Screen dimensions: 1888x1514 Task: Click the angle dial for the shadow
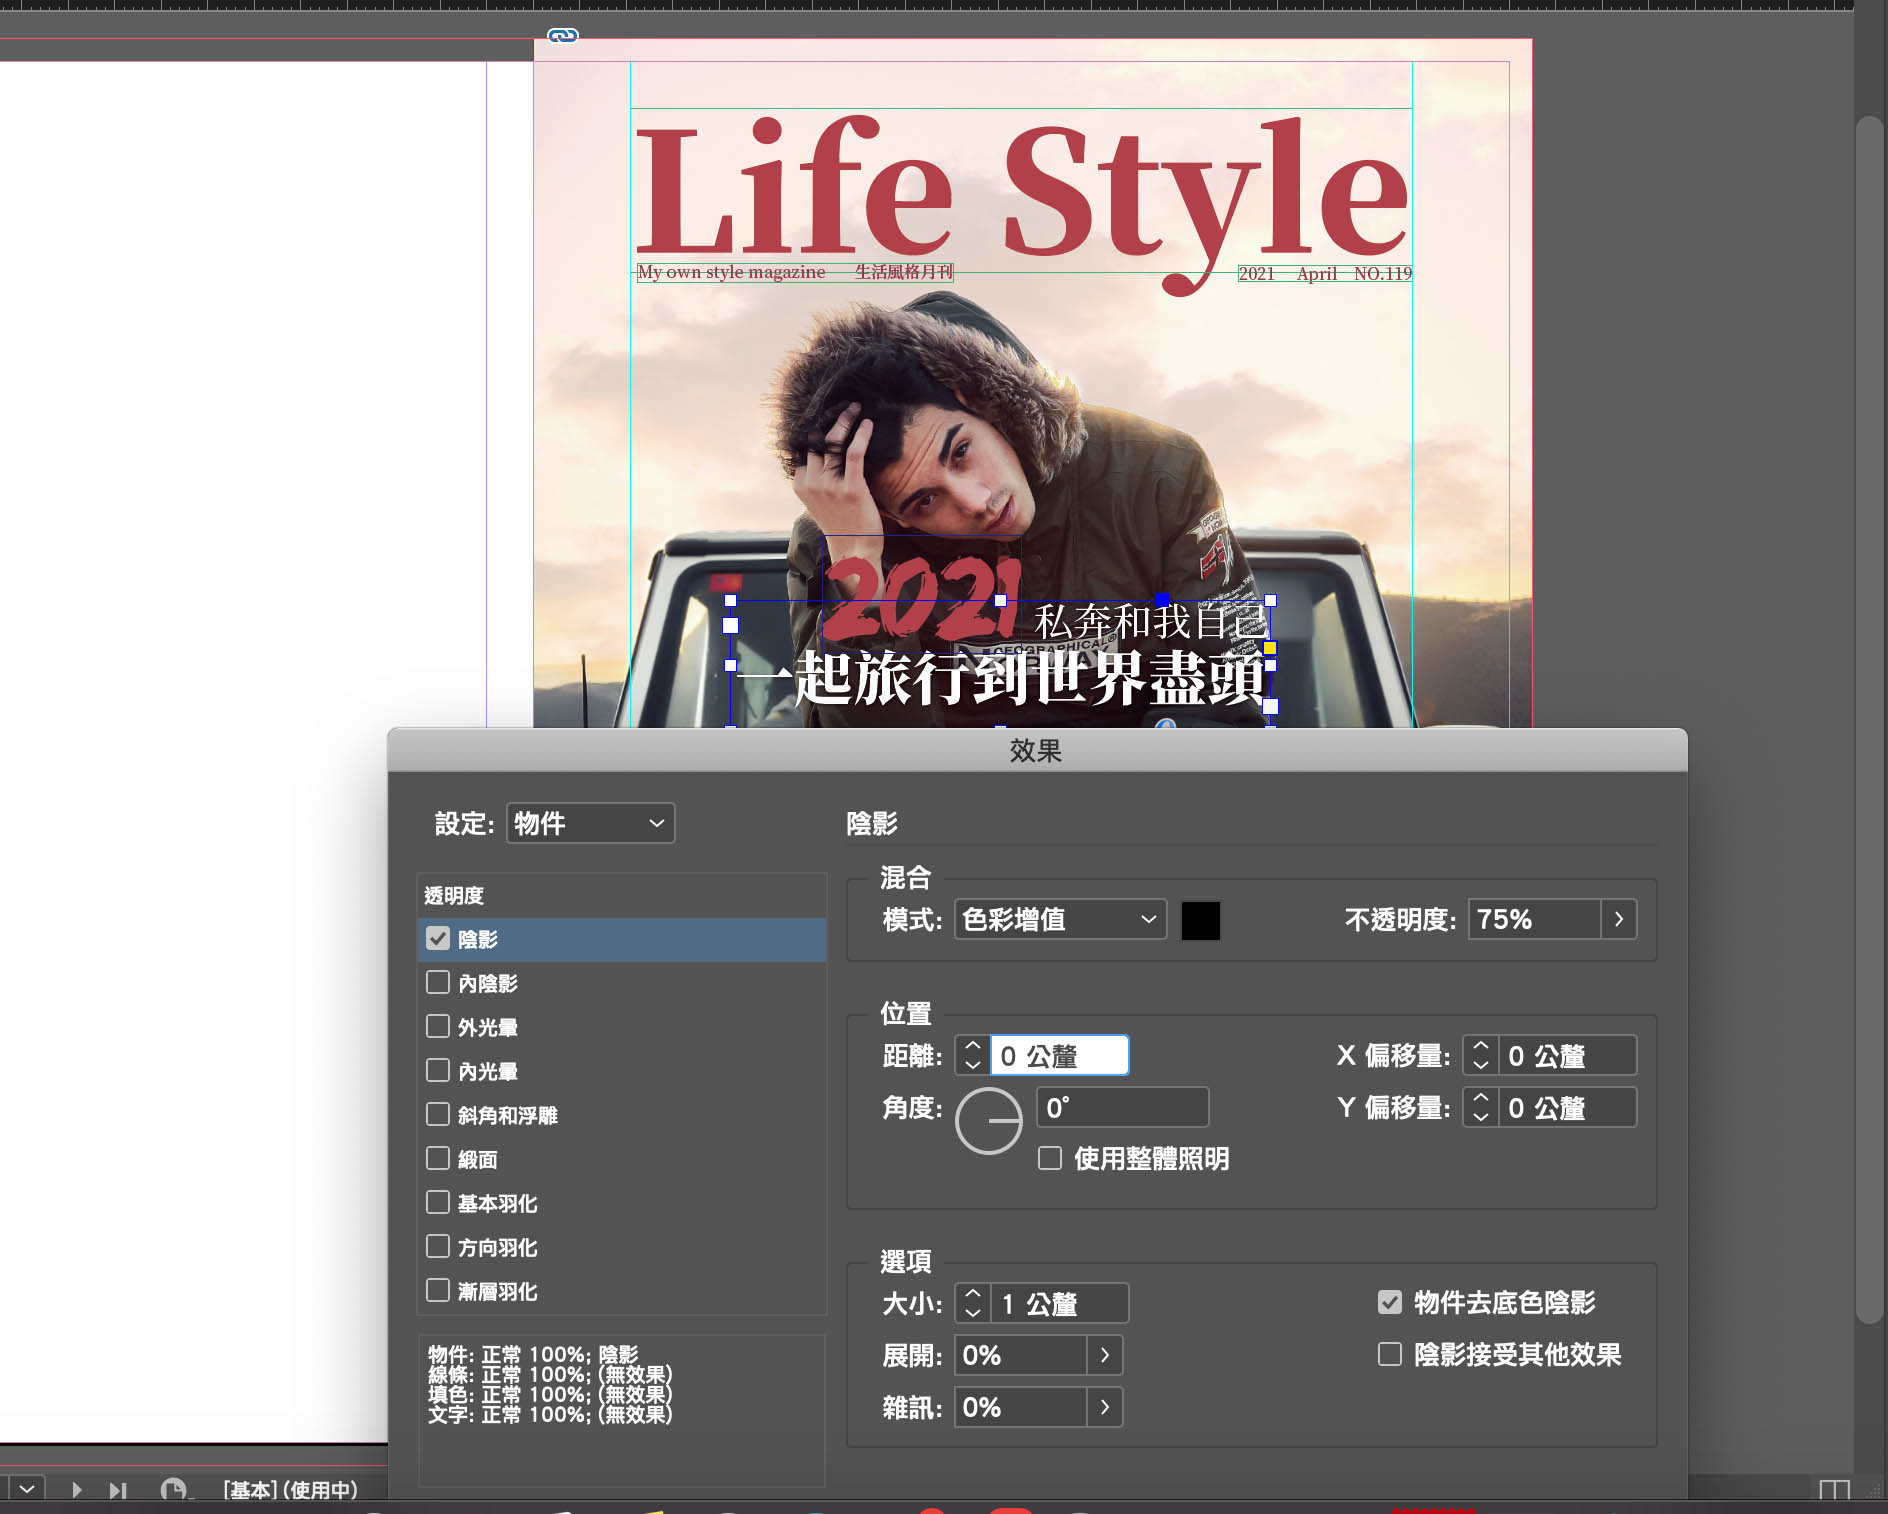click(x=988, y=1121)
